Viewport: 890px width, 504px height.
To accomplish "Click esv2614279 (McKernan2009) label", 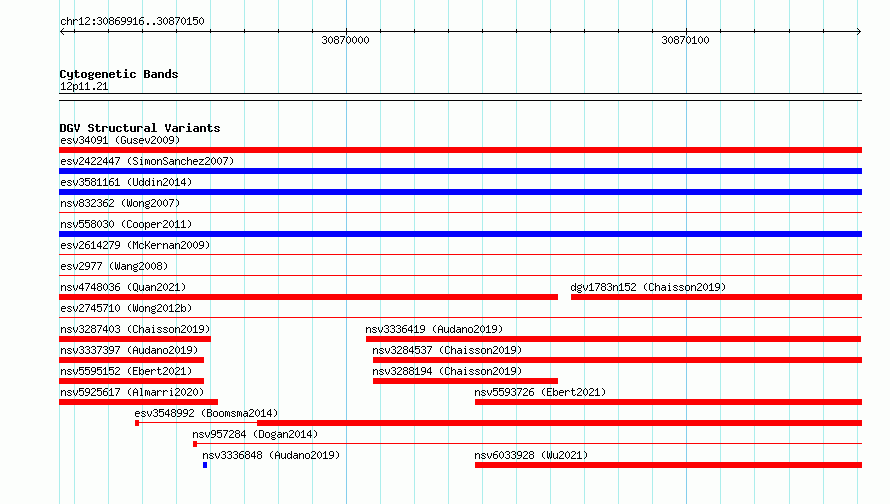I will coord(135,245).
